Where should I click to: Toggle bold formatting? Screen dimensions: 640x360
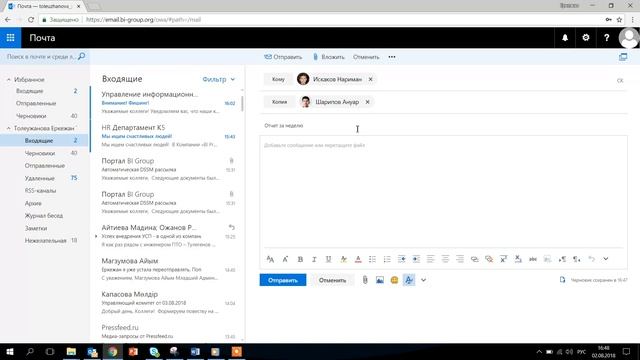pyautogui.click(x=300, y=259)
